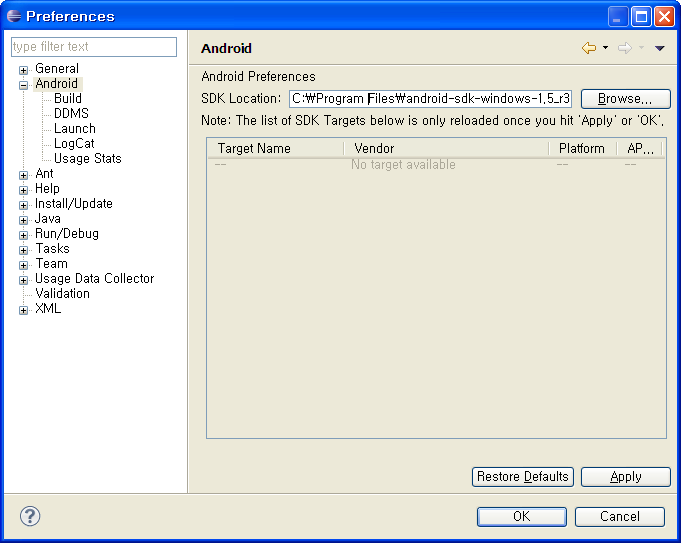The image size is (681, 543).
Task: Maximize the Preferences window
Action: [x=641, y=17]
